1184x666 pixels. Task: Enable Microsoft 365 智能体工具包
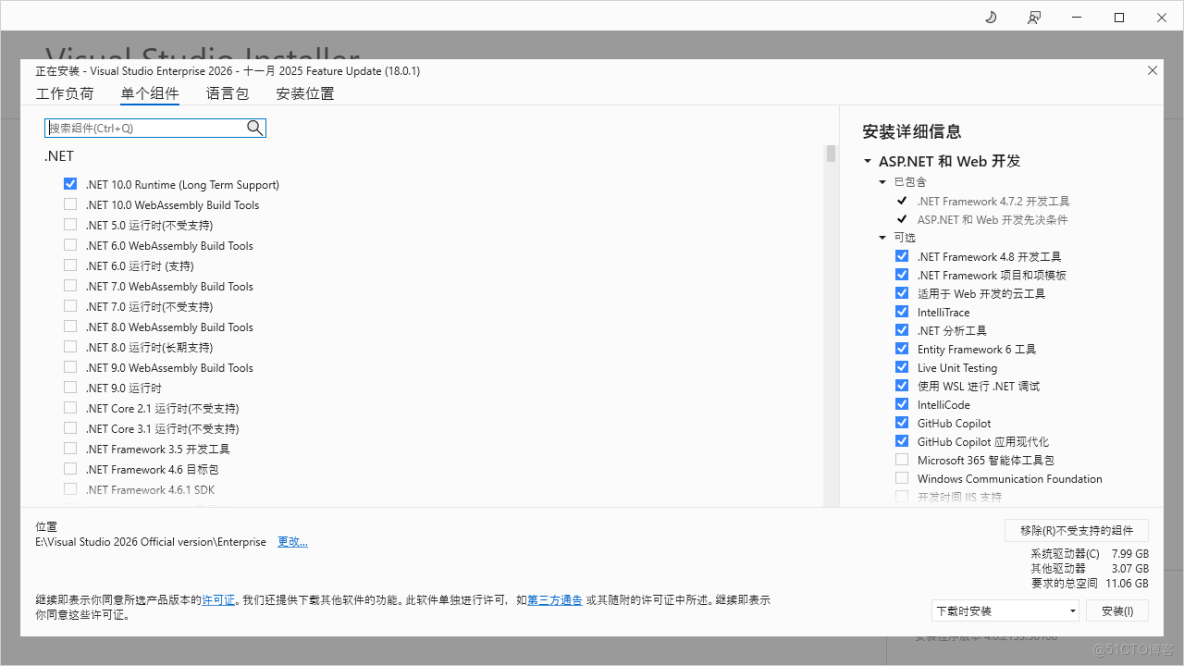click(x=902, y=459)
